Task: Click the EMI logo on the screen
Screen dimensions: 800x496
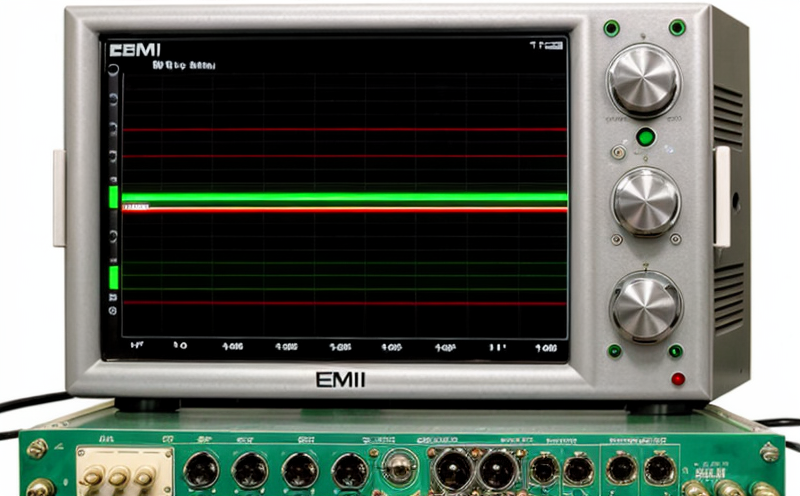Action: 135,49
